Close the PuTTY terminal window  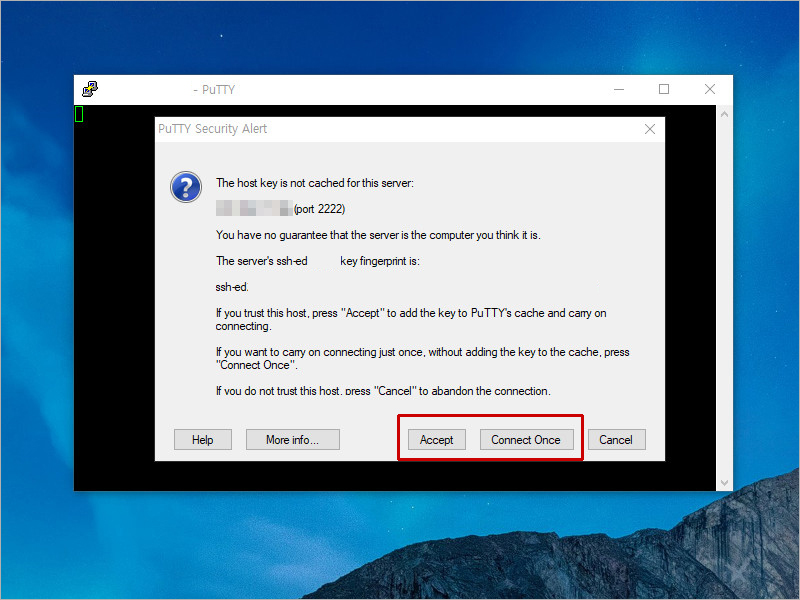(710, 89)
